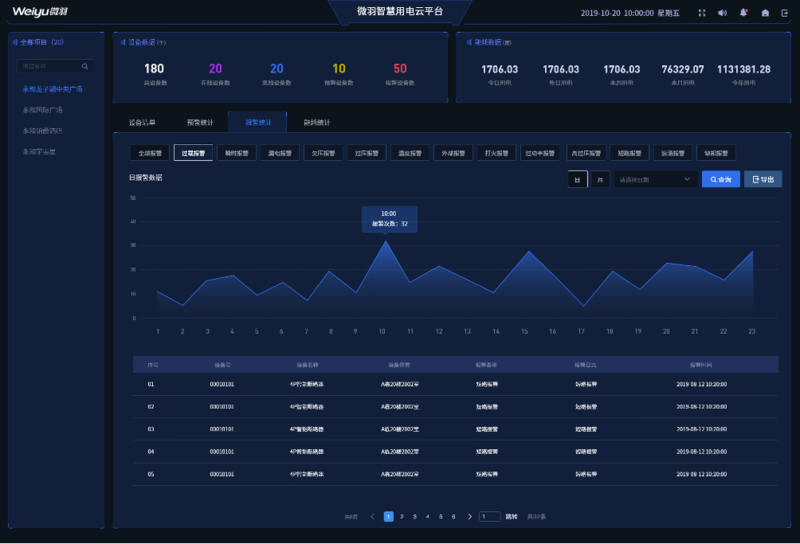
Task: Click the Weiyu logo
Action: point(40,11)
